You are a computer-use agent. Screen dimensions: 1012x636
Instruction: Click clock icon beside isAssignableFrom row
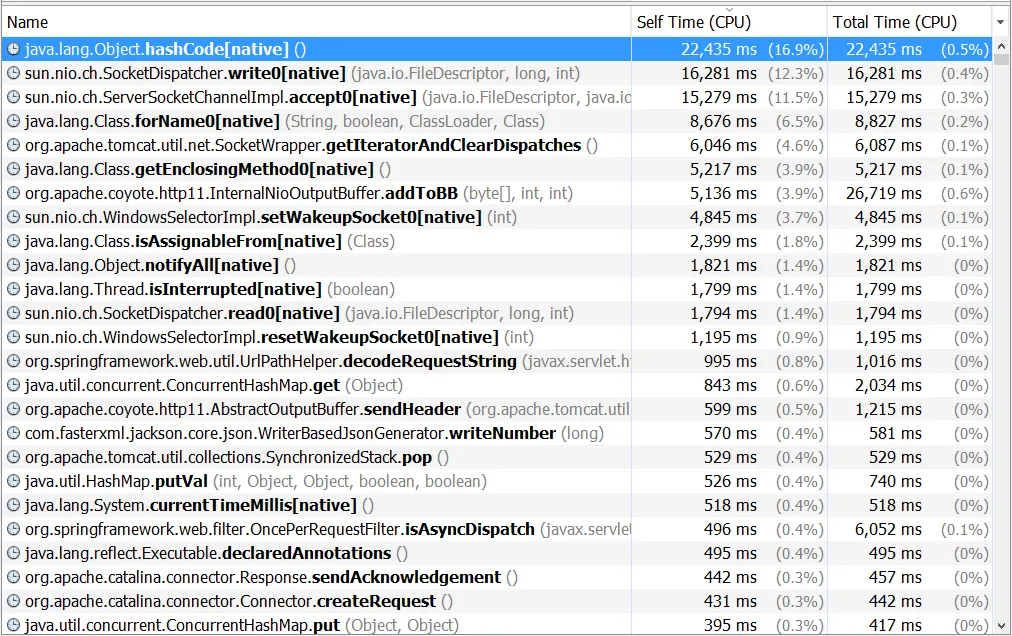point(13,241)
